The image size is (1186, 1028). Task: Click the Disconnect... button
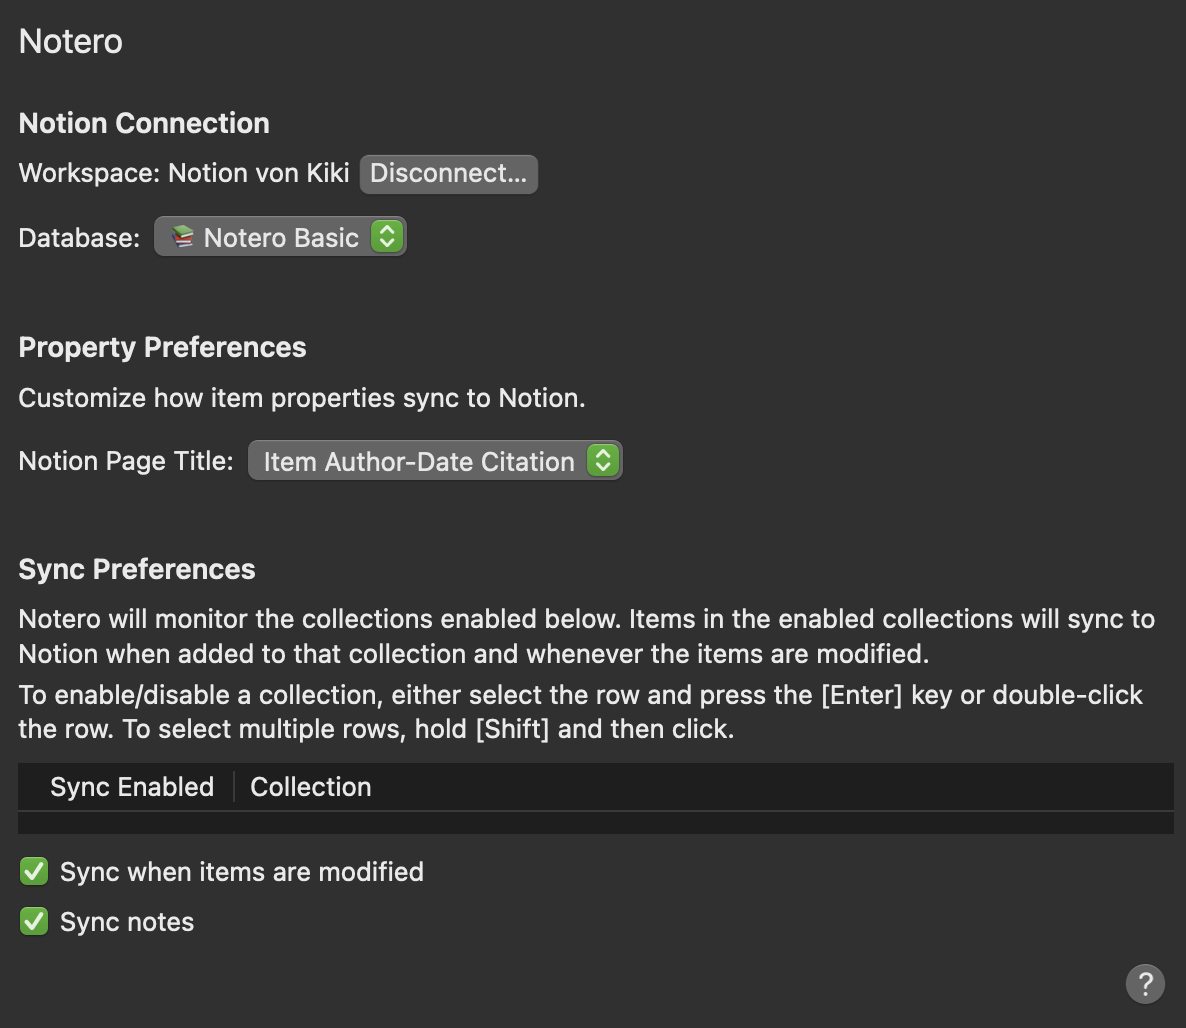point(449,174)
